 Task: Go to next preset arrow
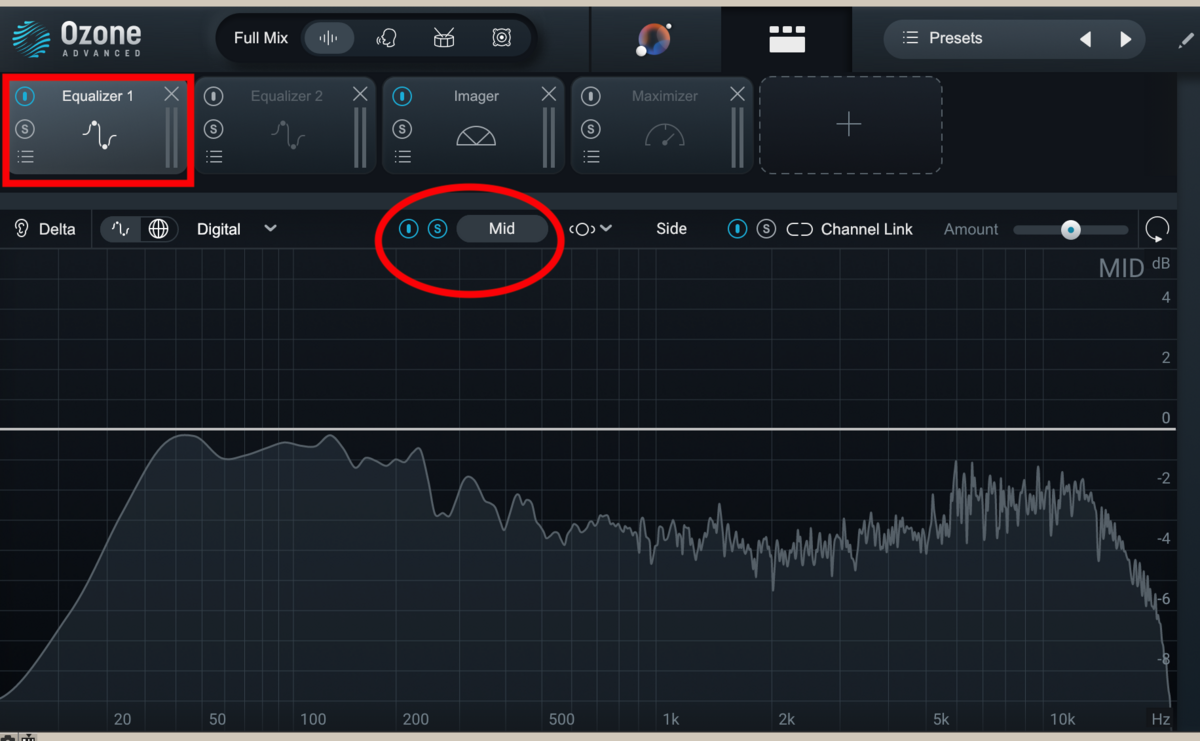tap(1126, 39)
